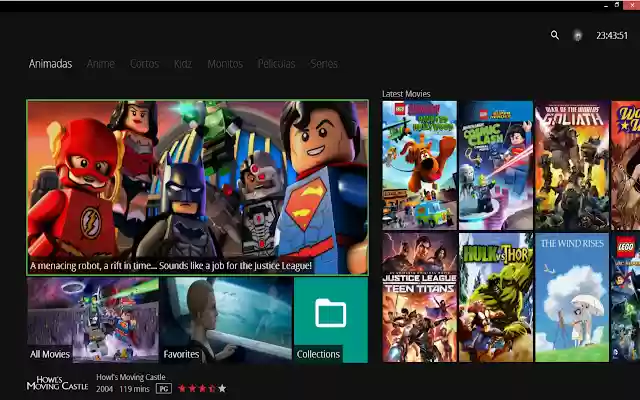Minimize the media center window
The image size is (640, 400).
[x=606, y=6]
